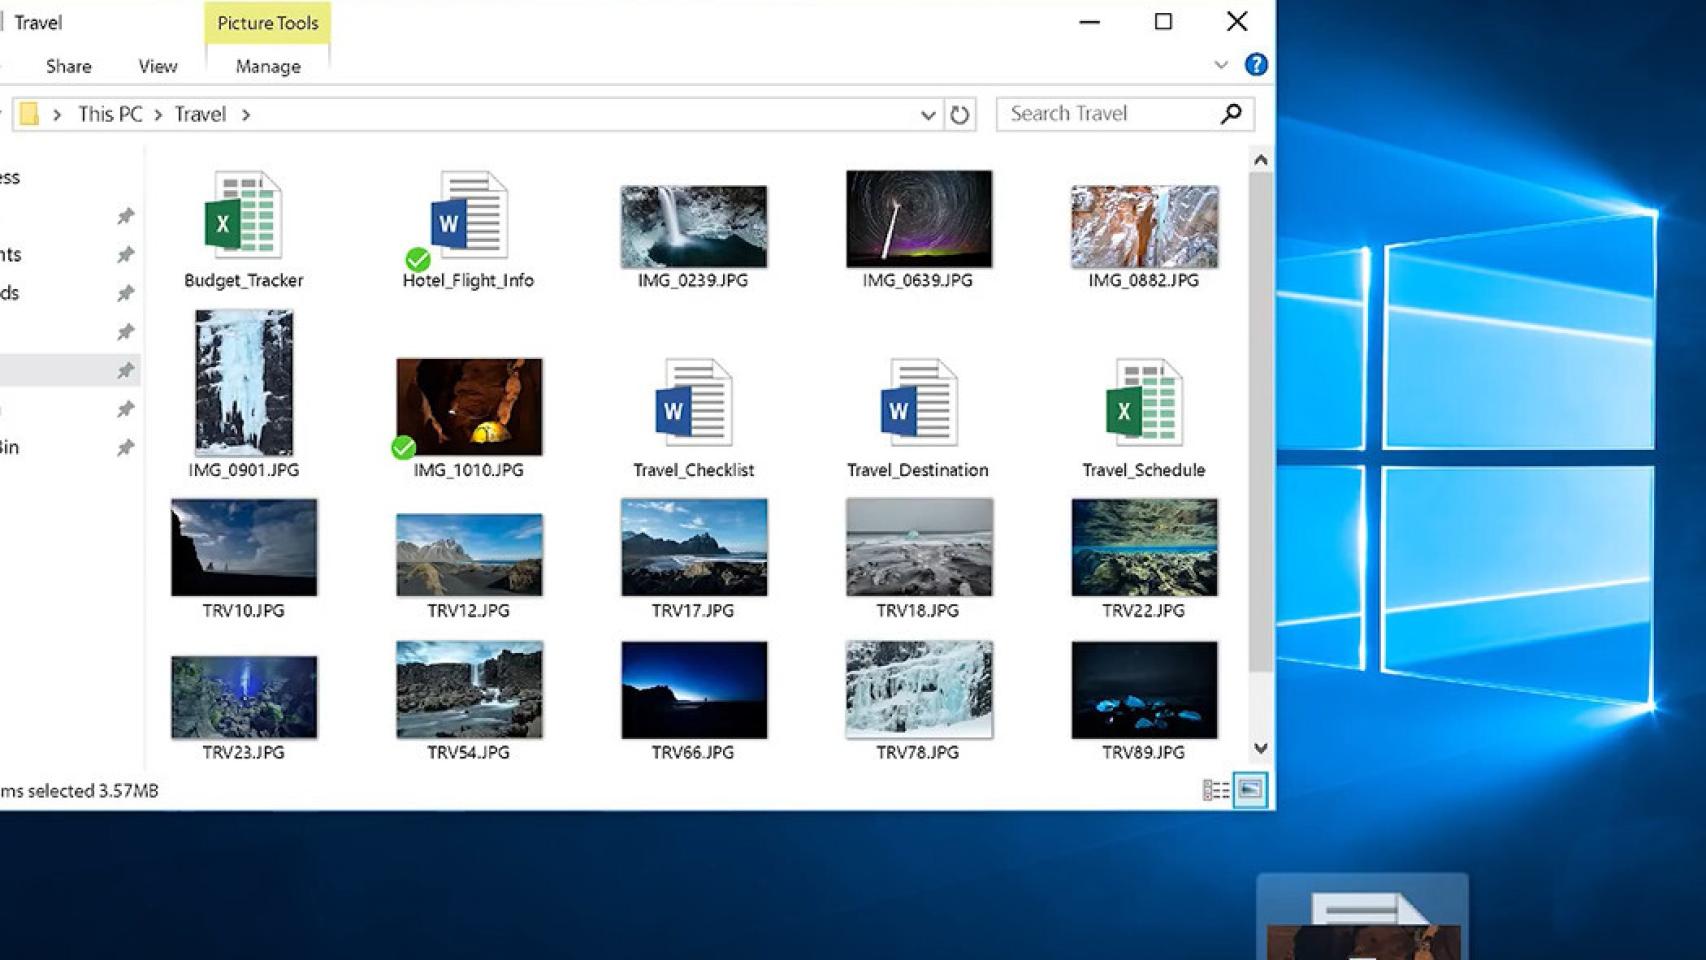Click the Share menu item
This screenshot has width=1706, height=960.
[67, 66]
